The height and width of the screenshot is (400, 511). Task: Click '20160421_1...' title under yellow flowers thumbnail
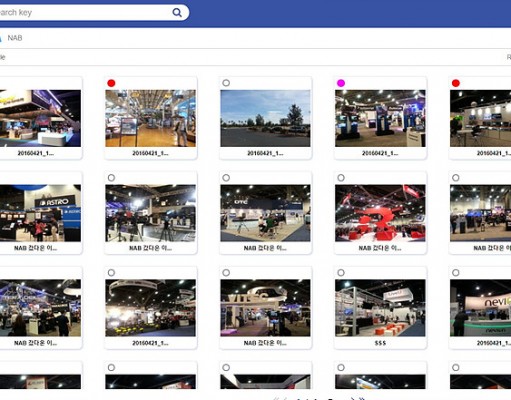pos(151,343)
